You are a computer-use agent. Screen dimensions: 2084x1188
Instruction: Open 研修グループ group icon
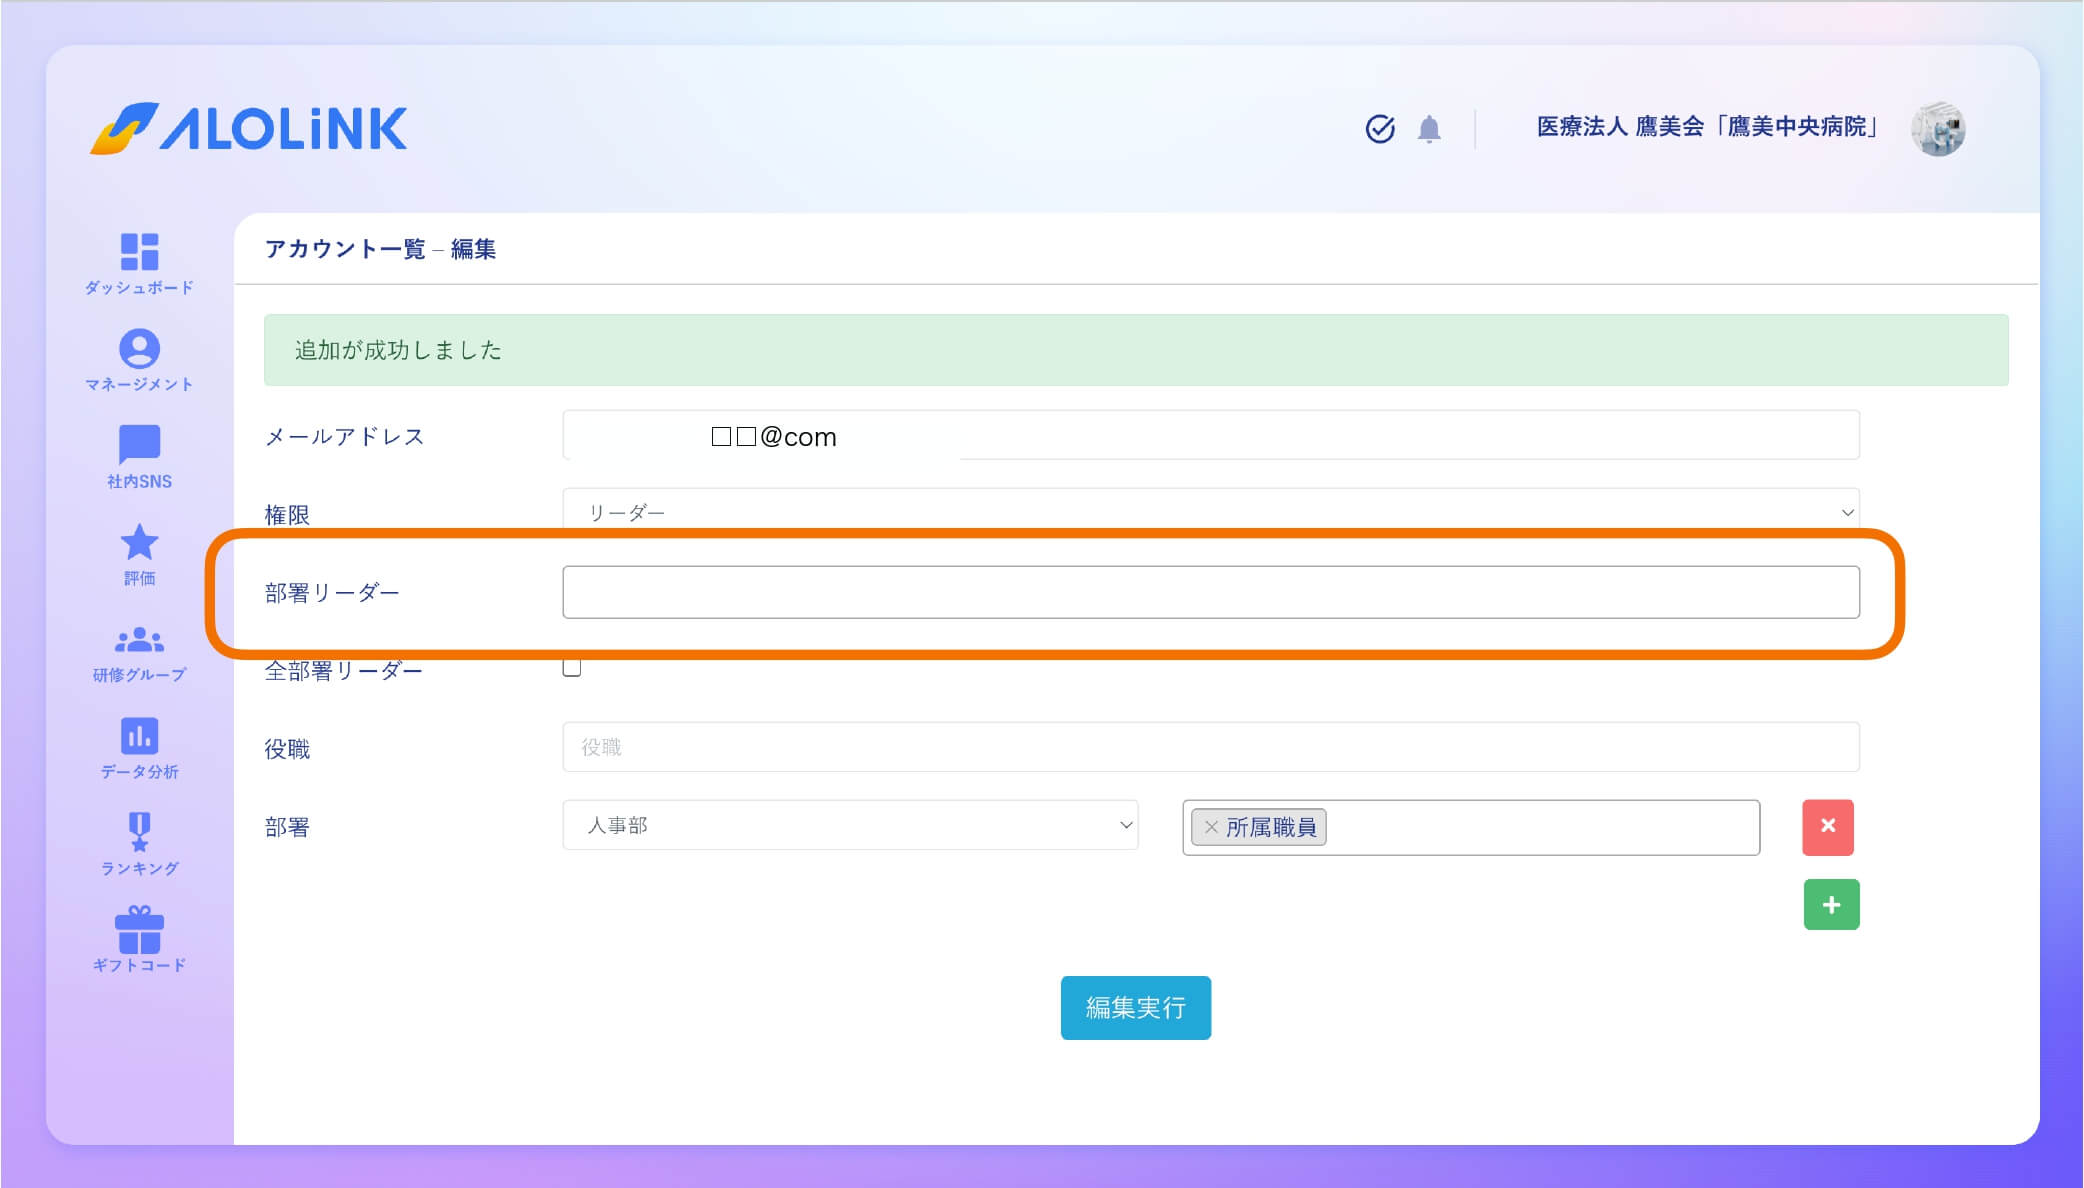(139, 640)
